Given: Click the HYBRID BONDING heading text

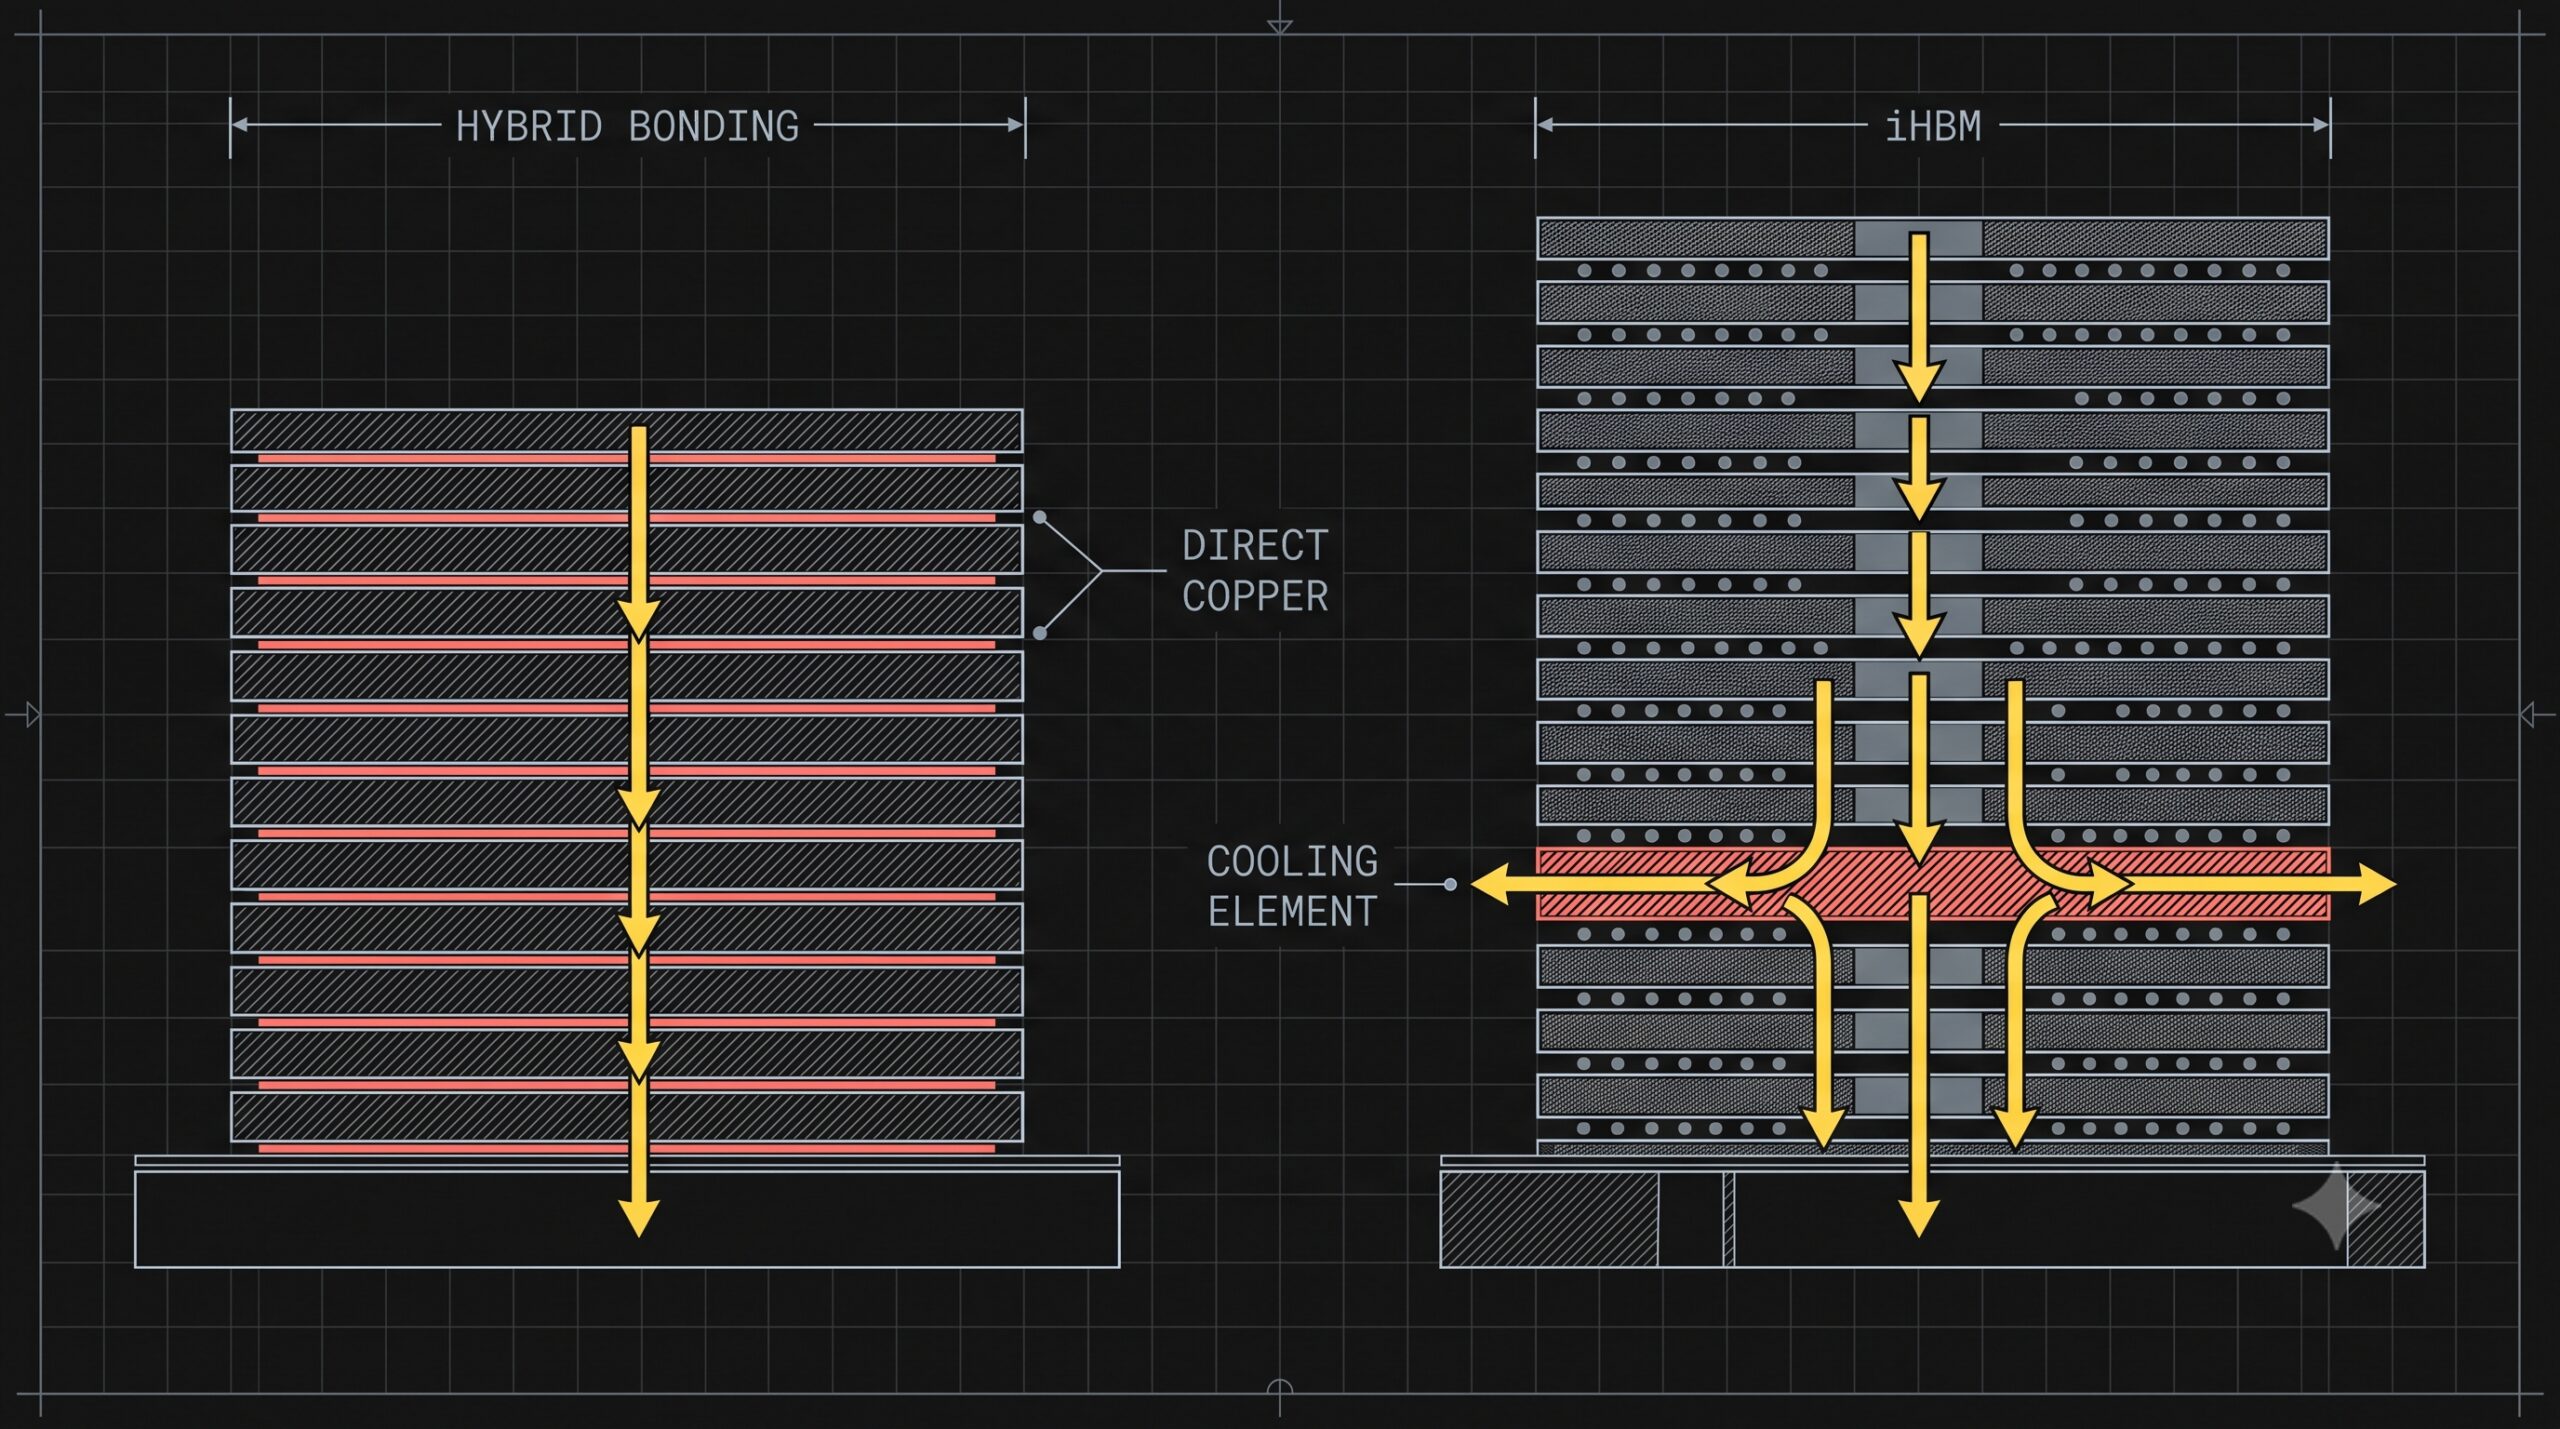Looking at the screenshot, I should point(627,127).
